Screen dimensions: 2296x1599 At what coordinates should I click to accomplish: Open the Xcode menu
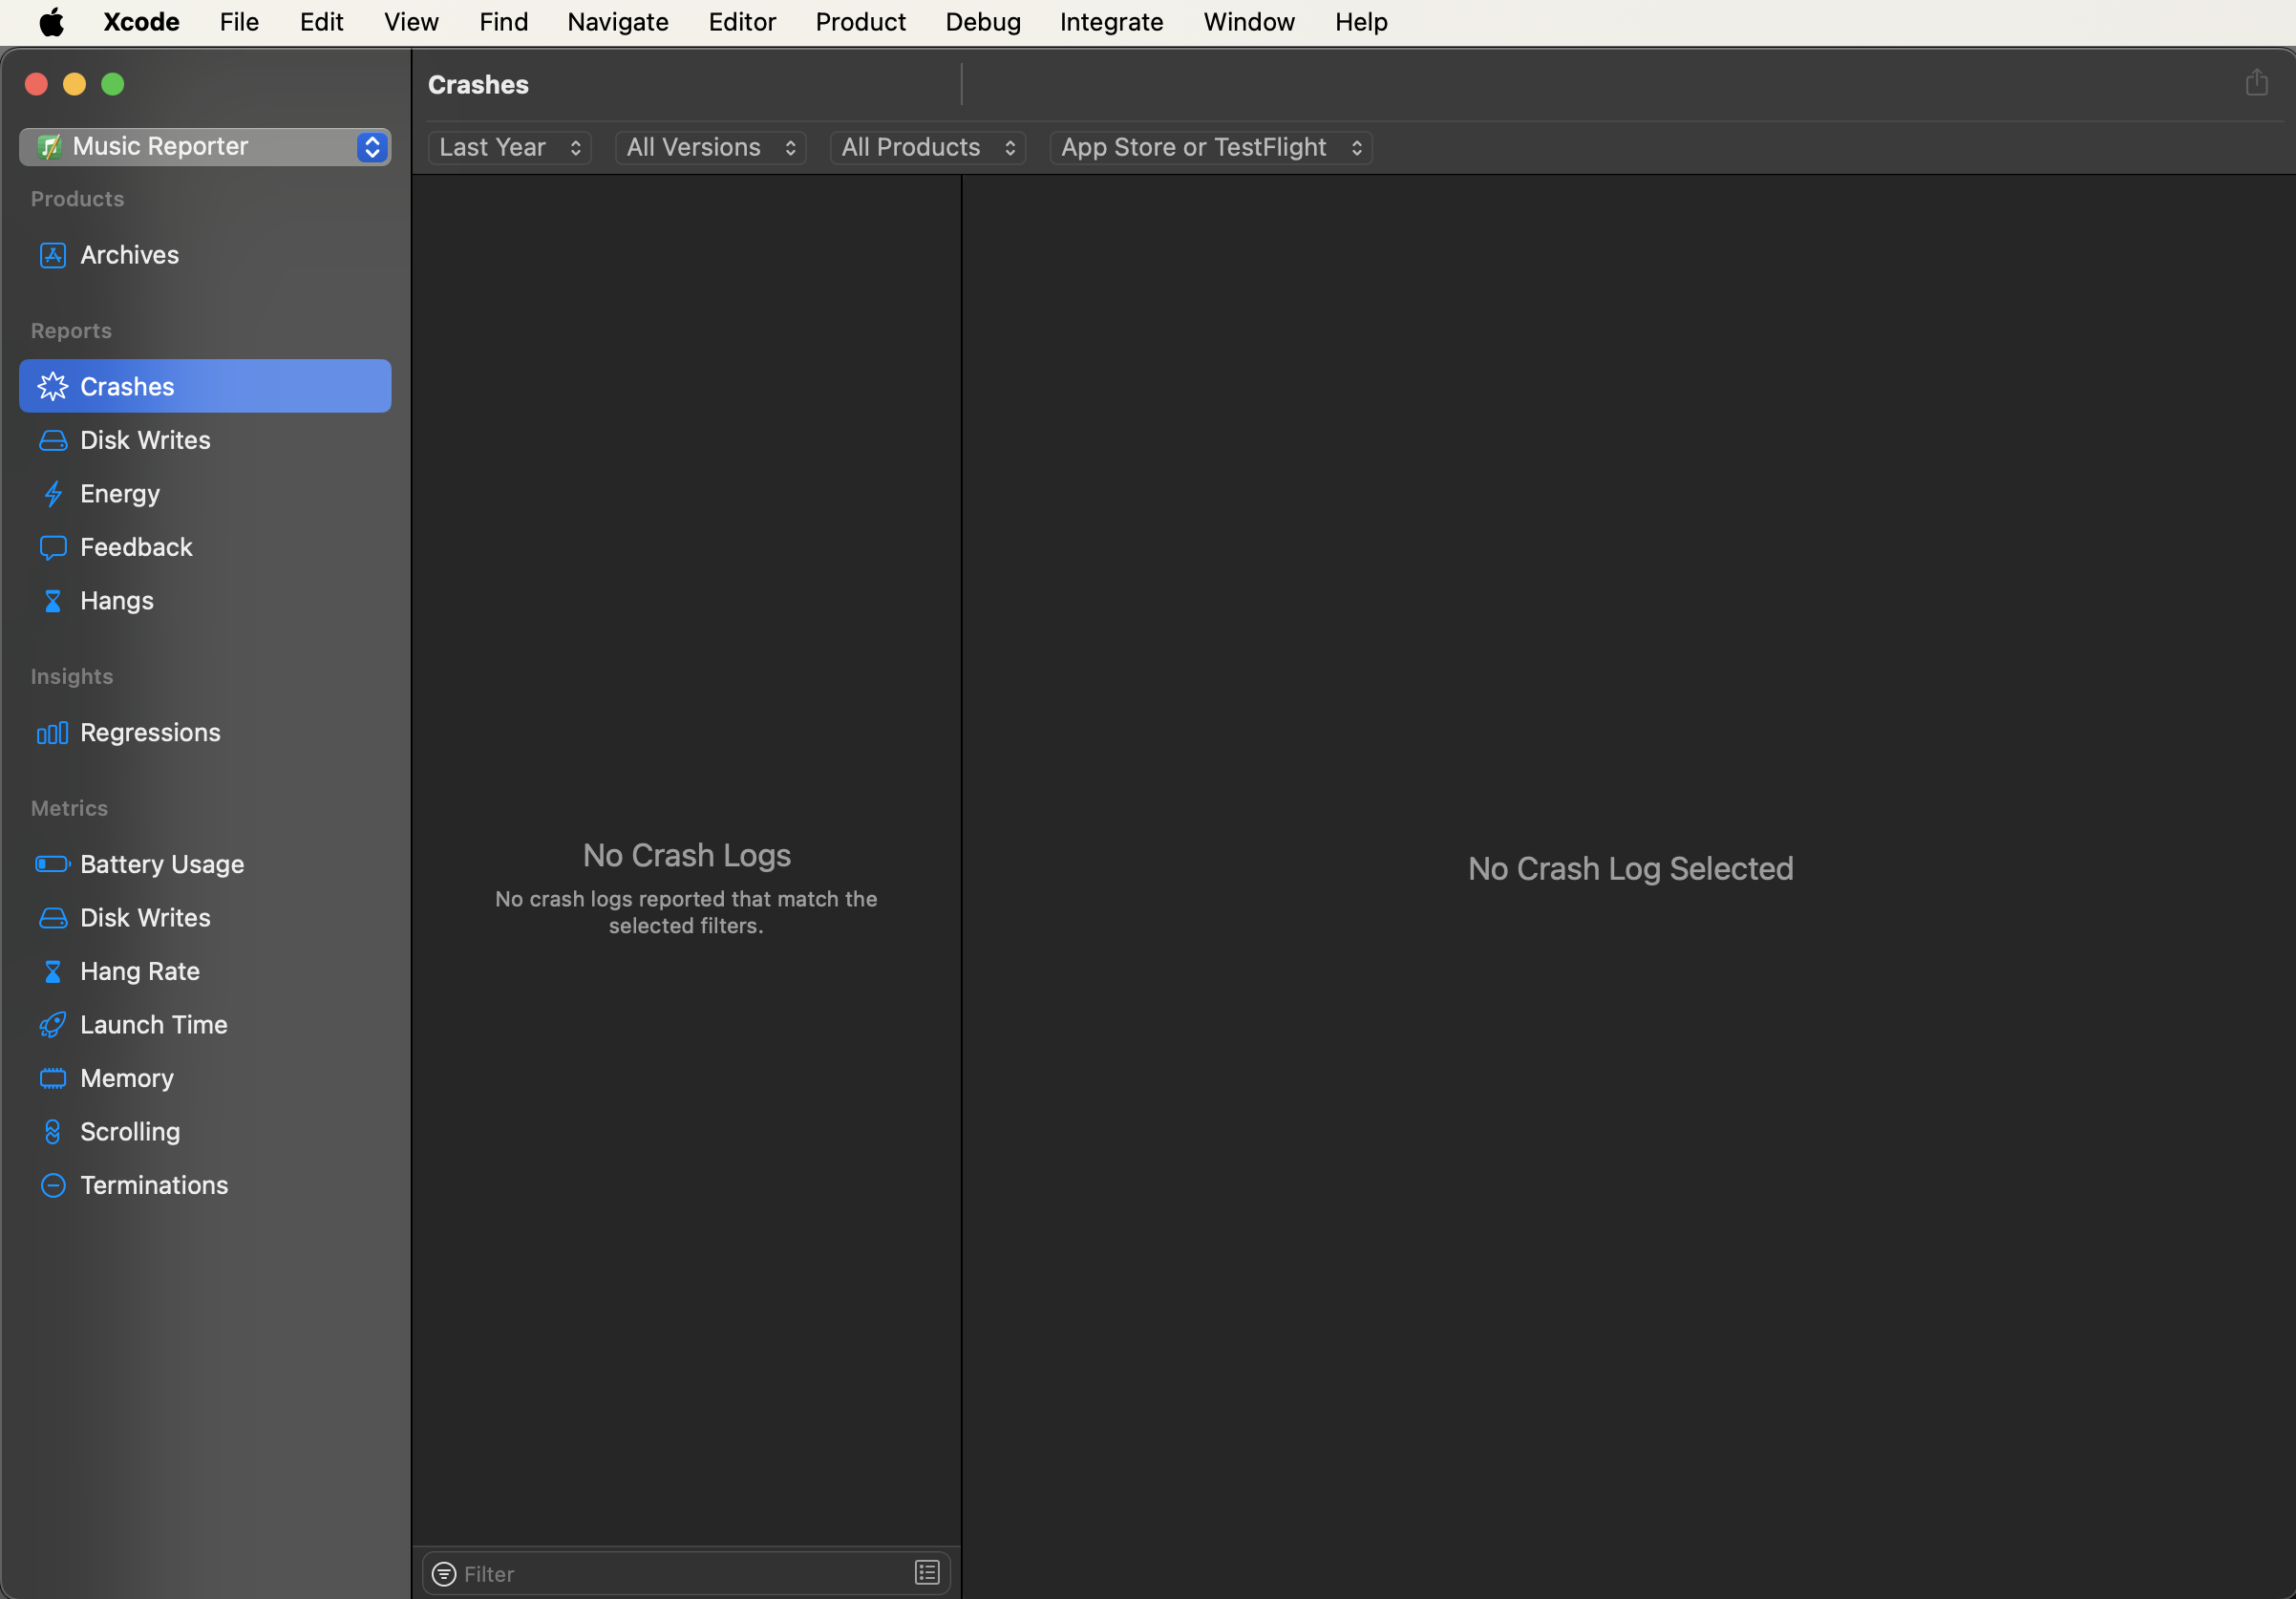(141, 22)
